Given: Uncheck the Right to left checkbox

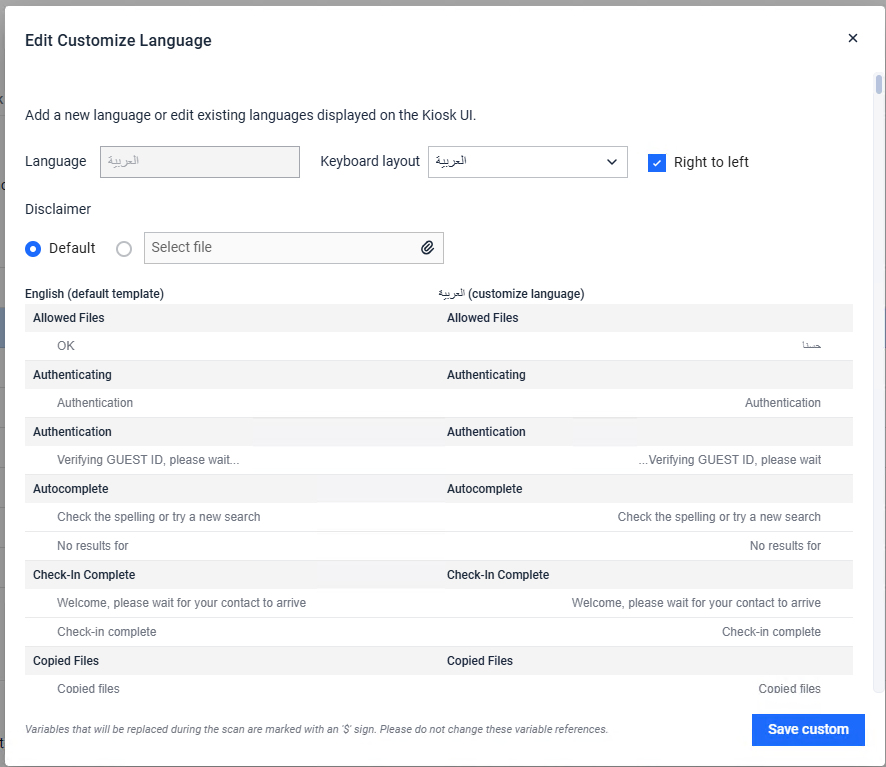Looking at the screenshot, I should point(657,163).
